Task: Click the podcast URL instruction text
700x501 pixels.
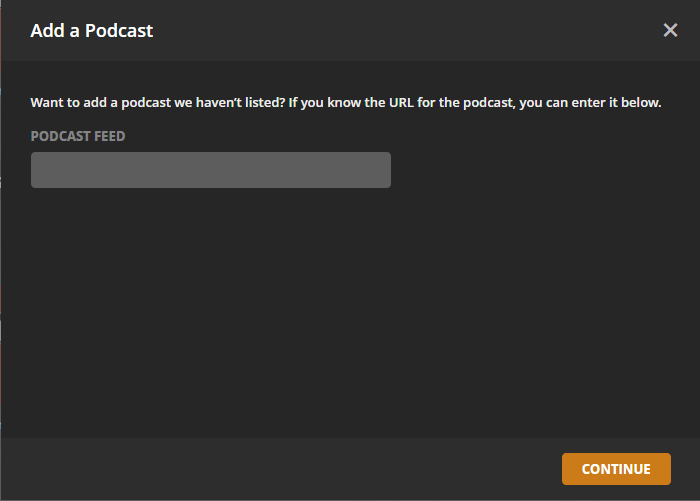Action: coord(346,103)
